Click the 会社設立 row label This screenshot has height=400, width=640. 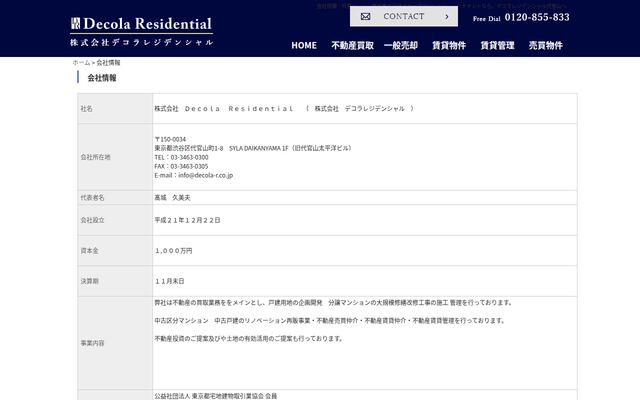pyautogui.click(x=92, y=220)
